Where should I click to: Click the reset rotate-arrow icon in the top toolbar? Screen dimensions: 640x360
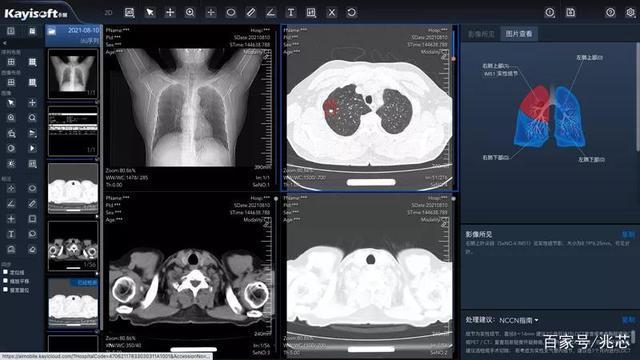(351, 13)
